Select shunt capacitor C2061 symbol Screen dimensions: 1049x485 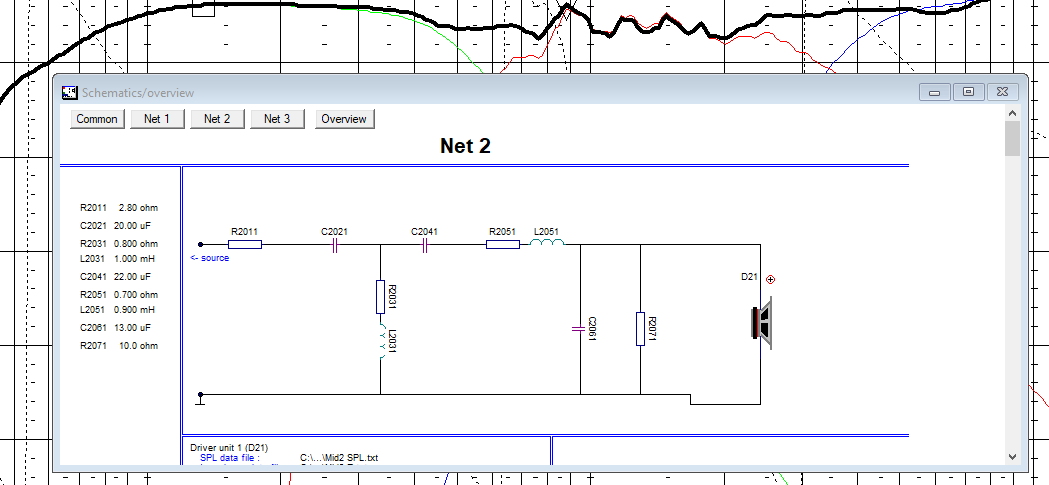pos(580,329)
